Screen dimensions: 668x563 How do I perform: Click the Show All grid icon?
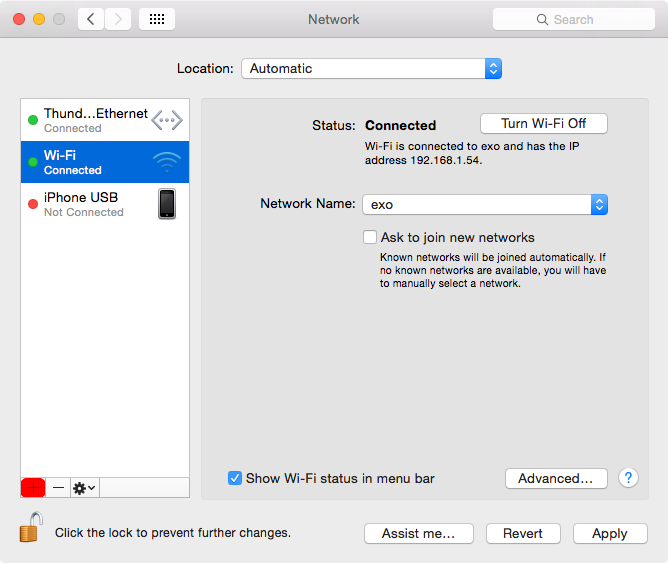(156, 19)
